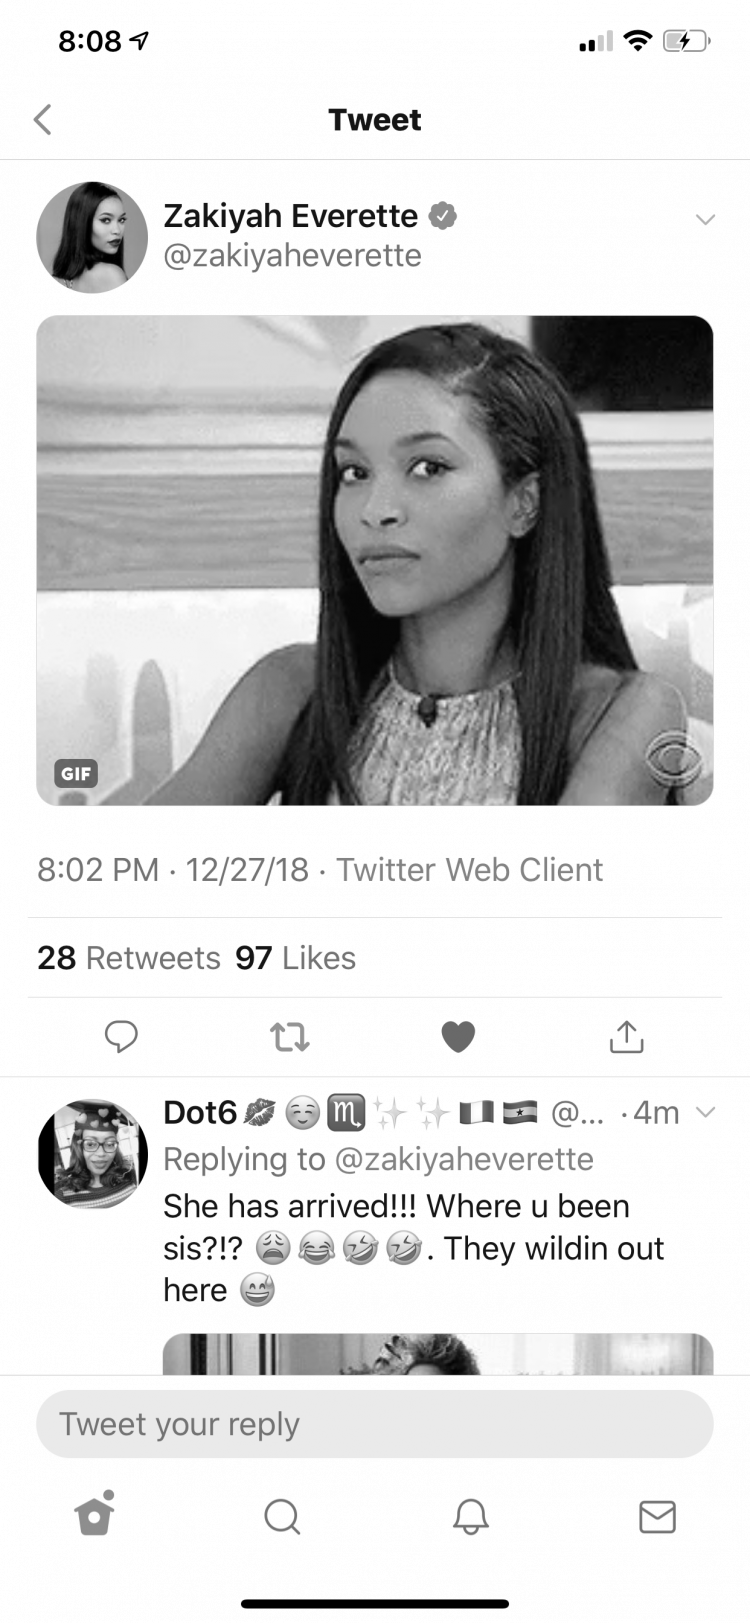This screenshot has height=1623, width=750.
Task: Open the Notifications bell tab
Action: point(470,1516)
